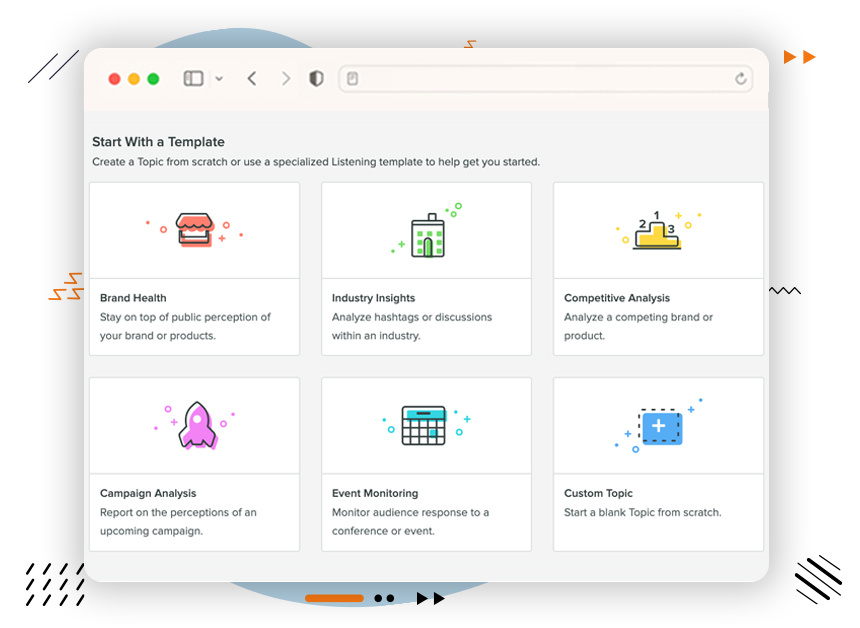Click the Custom Topic plus icon

(660, 427)
